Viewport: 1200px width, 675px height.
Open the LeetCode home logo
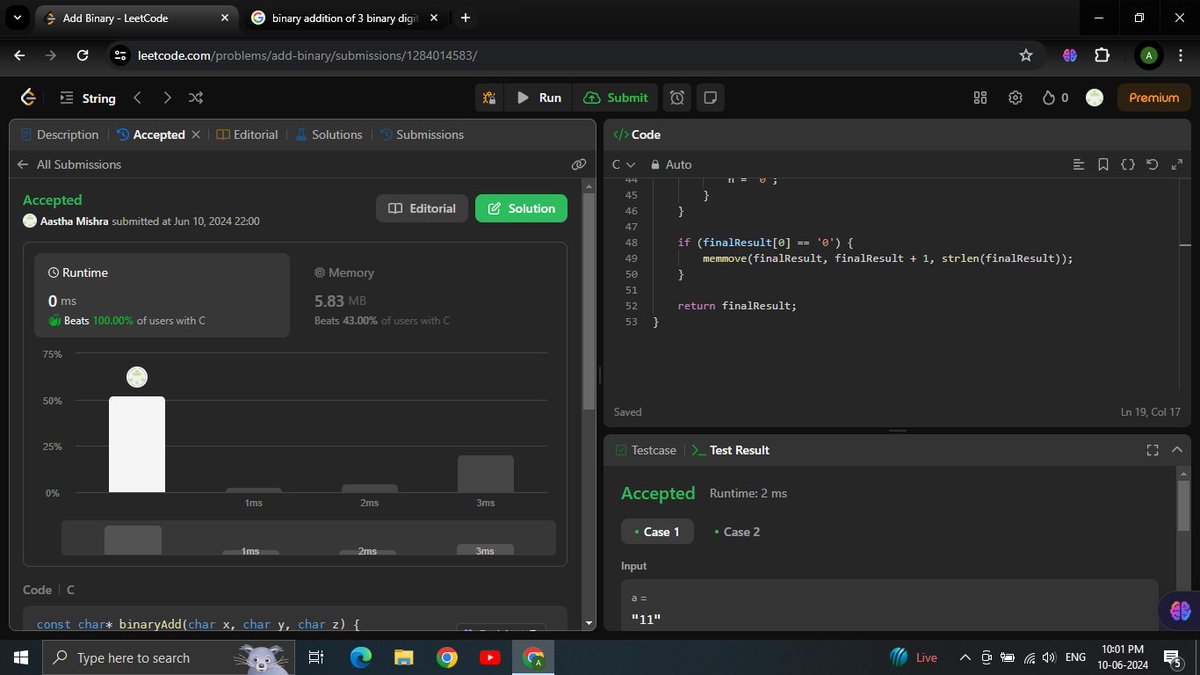point(28,98)
